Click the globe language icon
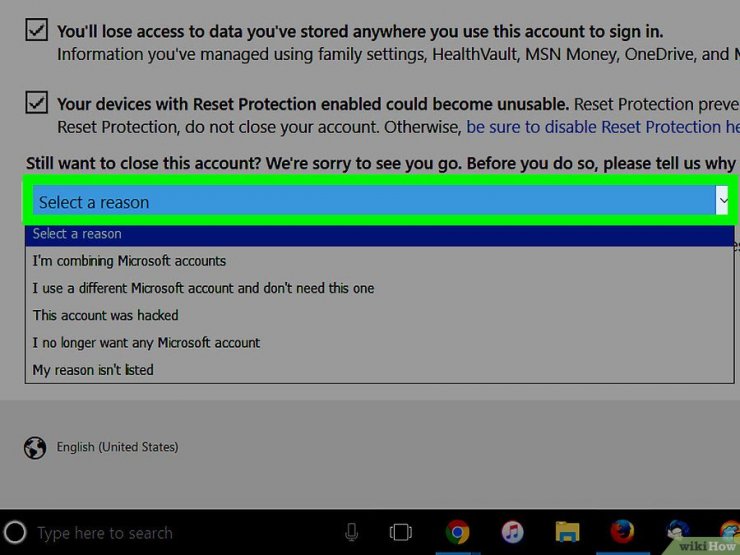Image resolution: width=740 pixels, height=555 pixels. click(35, 447)
